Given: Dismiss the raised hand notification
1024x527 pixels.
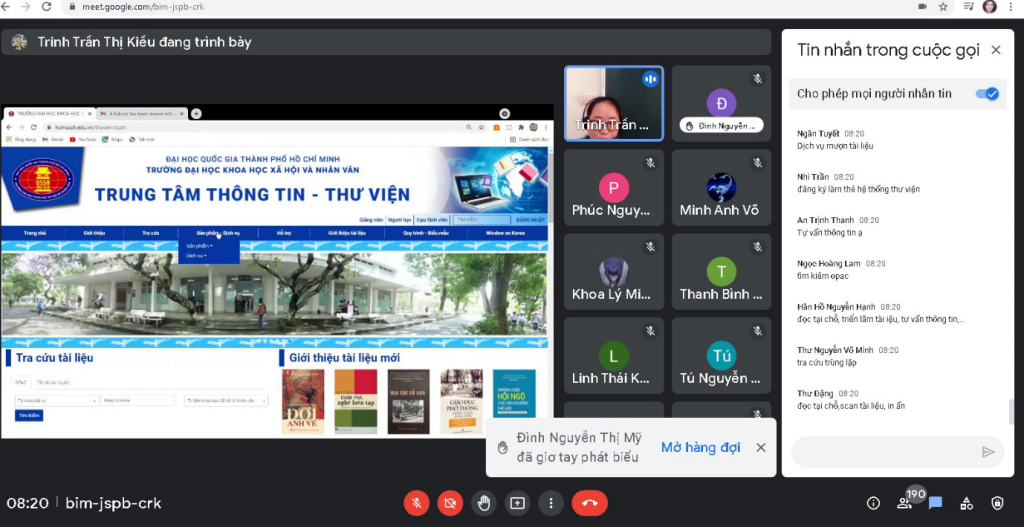Looking at the screenshot, I should (x=761, y=447).
